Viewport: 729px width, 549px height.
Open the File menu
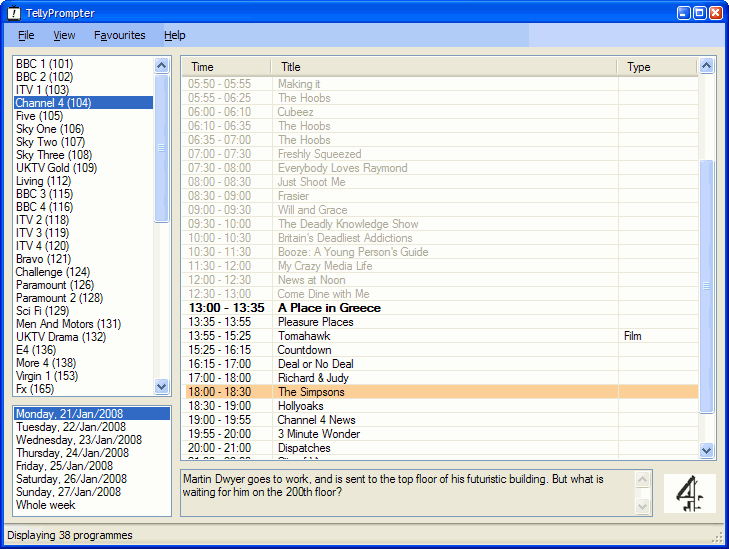click(x=26, y=35)
